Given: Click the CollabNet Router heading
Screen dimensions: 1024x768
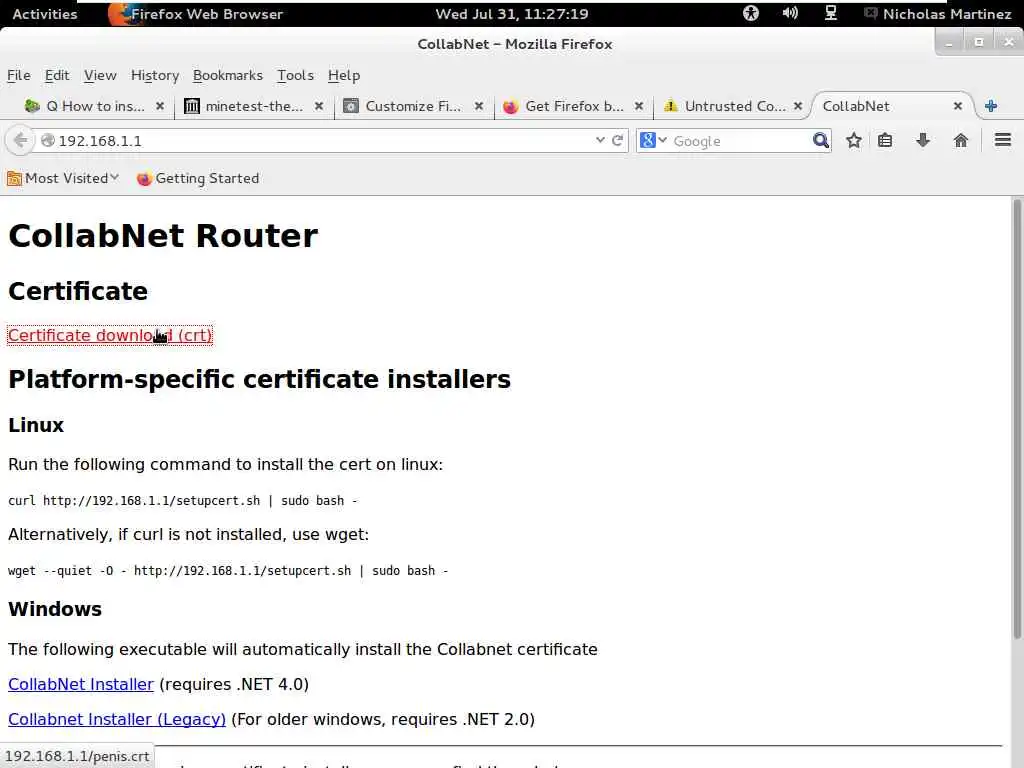Looking at the screenshot, I should pos(163,236).
